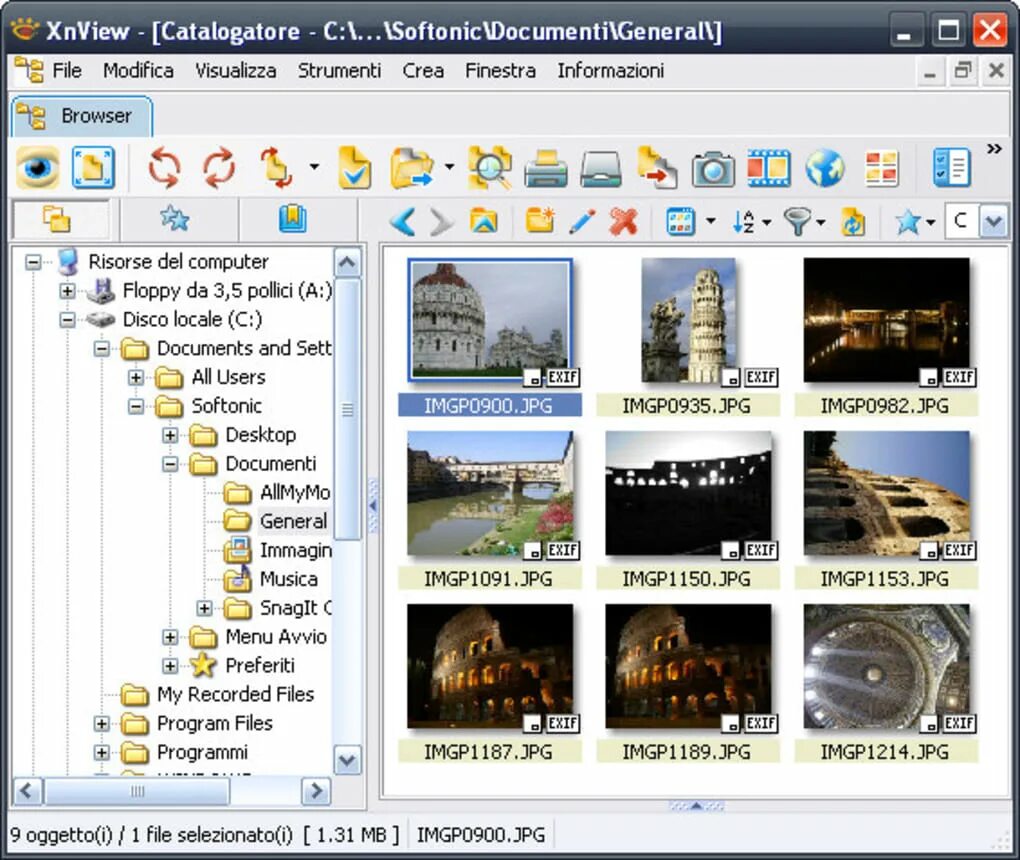Click the rename pencil icon
The height and width of the screenshot is (860, 1020).
(x=582, y=222)
